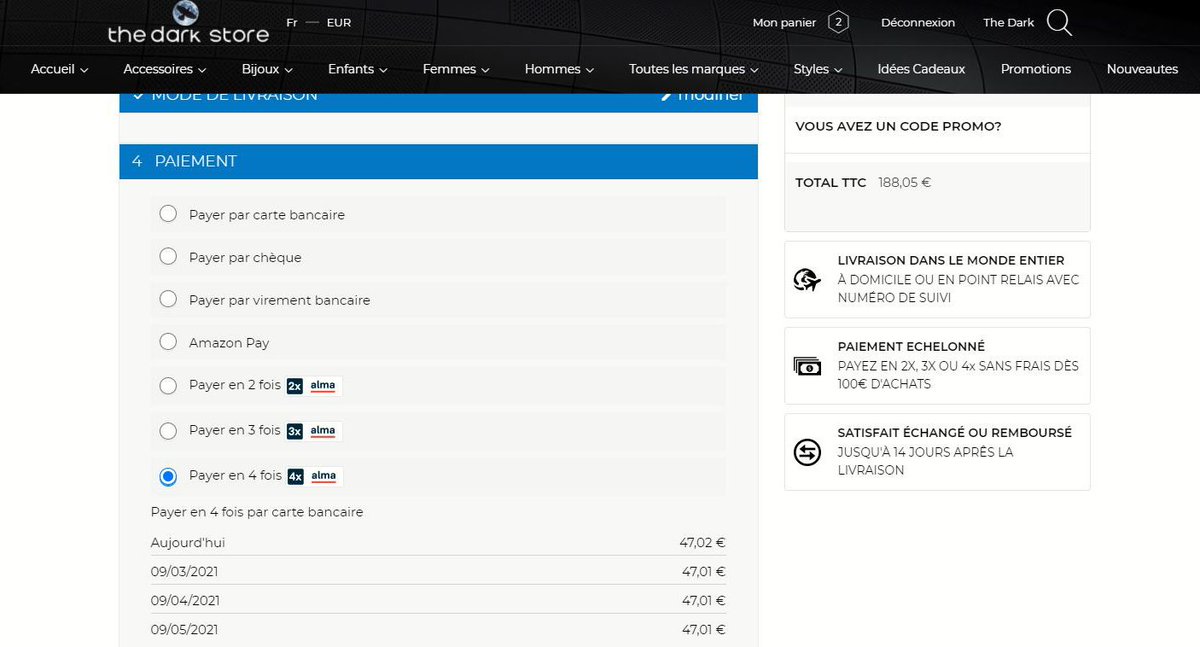
Task: Expand the Enfants menu
Action: pos(358,69)
